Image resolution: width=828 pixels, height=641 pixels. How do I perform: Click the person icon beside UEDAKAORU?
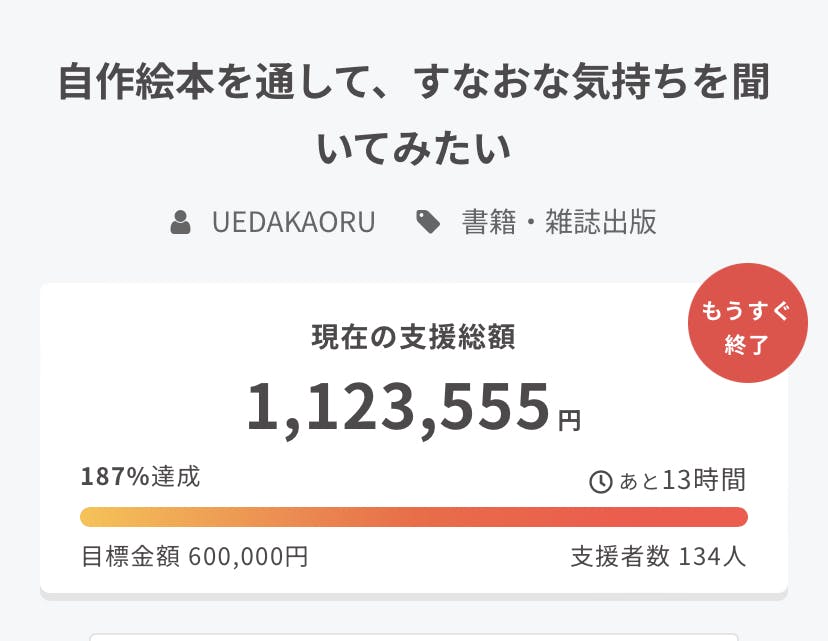click(x=181, y=222)
